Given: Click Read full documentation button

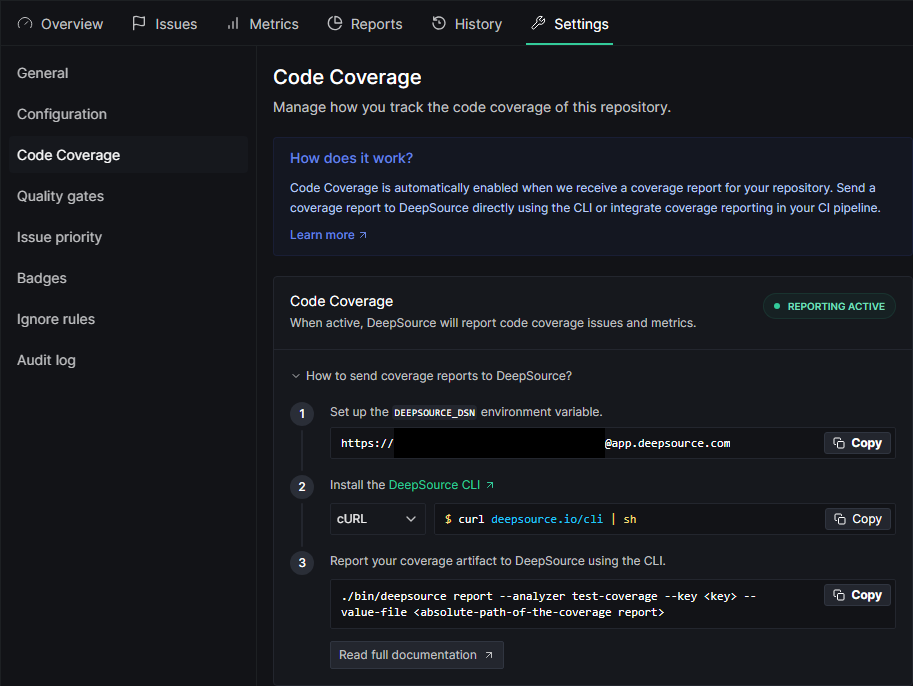Looking at the screenshot, I should tap(416, 655).
